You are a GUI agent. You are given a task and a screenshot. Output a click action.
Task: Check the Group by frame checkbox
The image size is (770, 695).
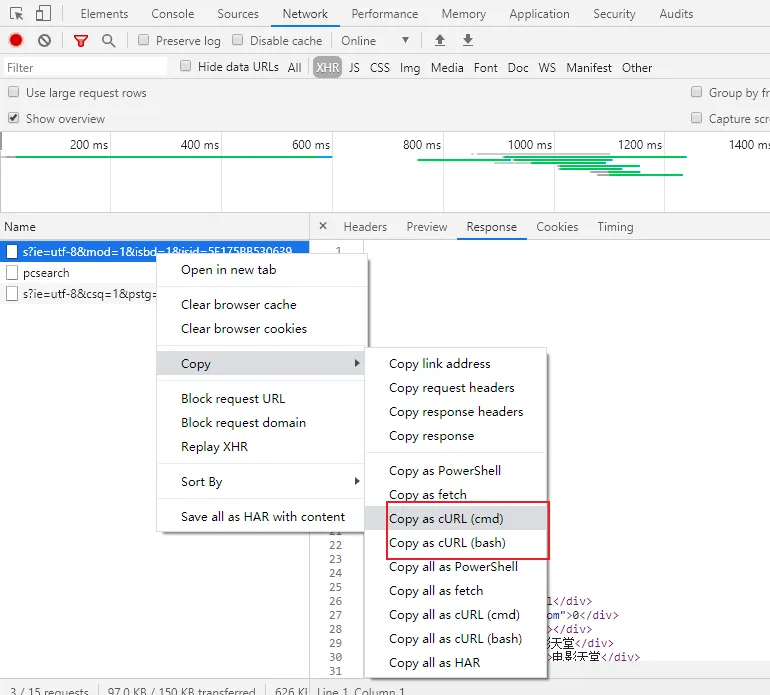[x=696, y=92]
